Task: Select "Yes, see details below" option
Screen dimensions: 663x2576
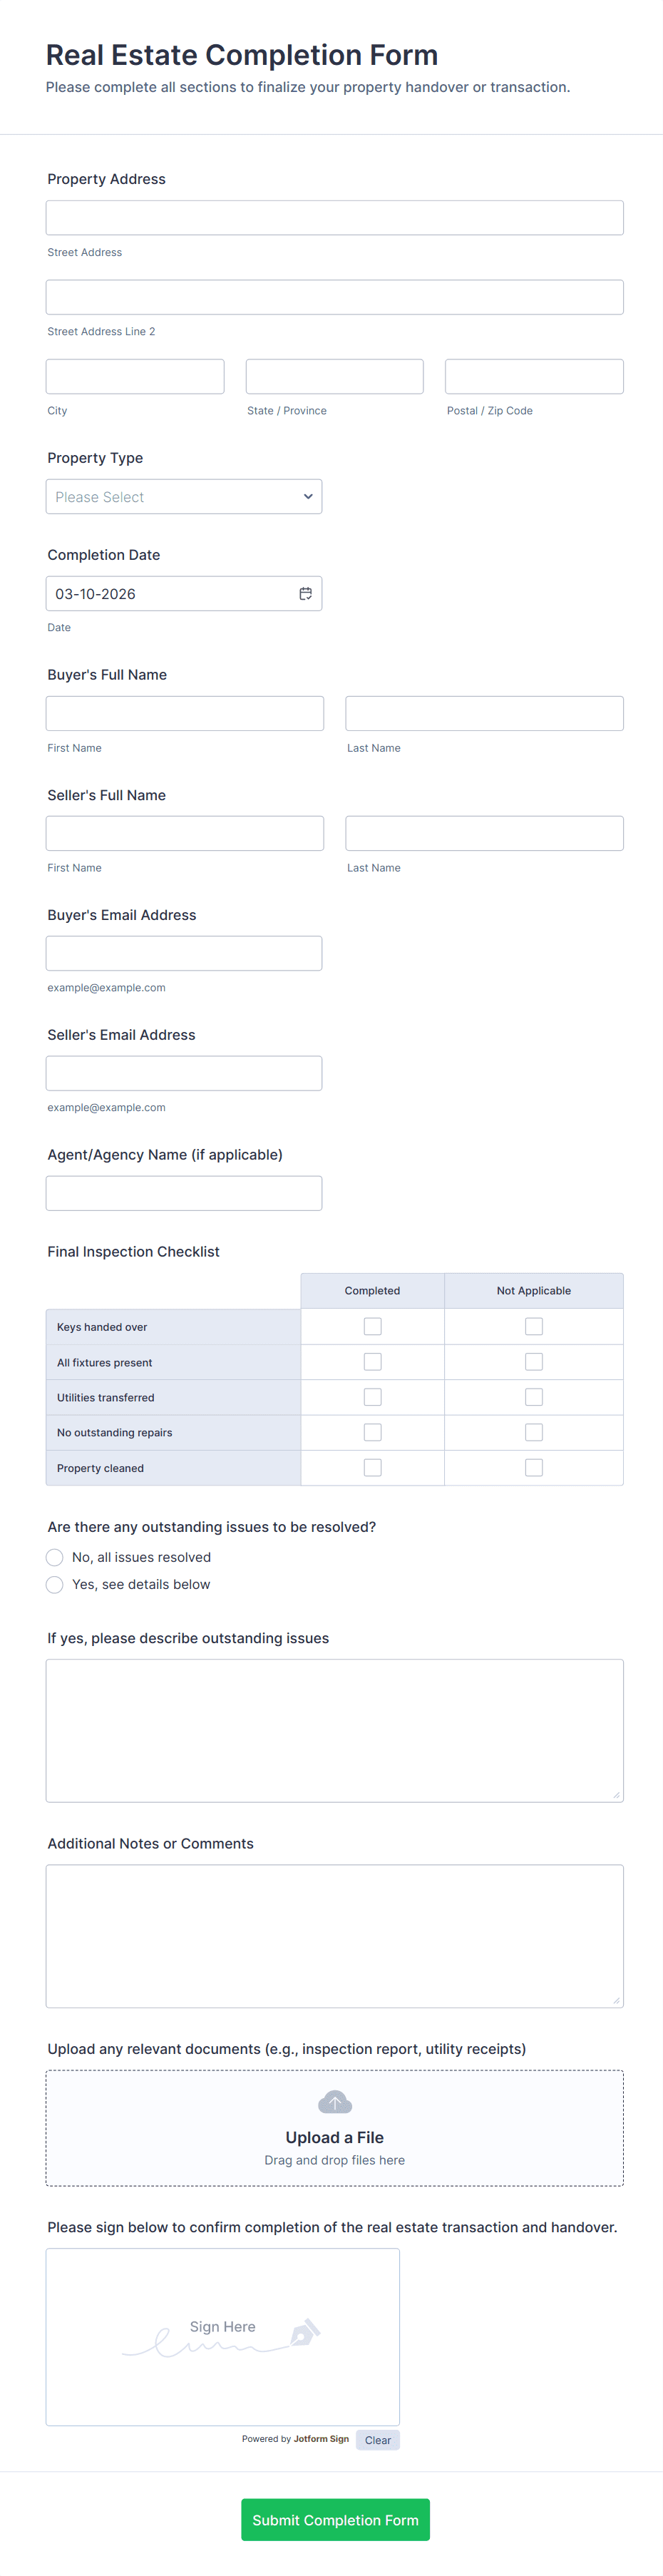Action: 55,1584
